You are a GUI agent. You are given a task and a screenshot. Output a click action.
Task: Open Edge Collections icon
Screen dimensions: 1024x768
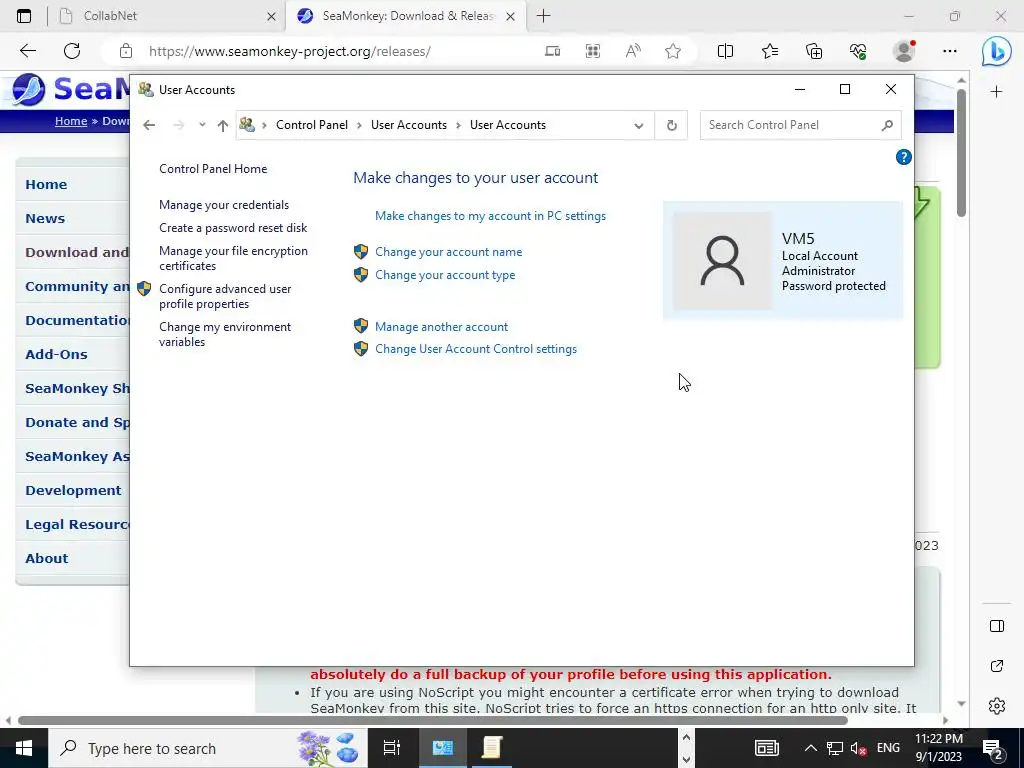click(x=814, y=51)
